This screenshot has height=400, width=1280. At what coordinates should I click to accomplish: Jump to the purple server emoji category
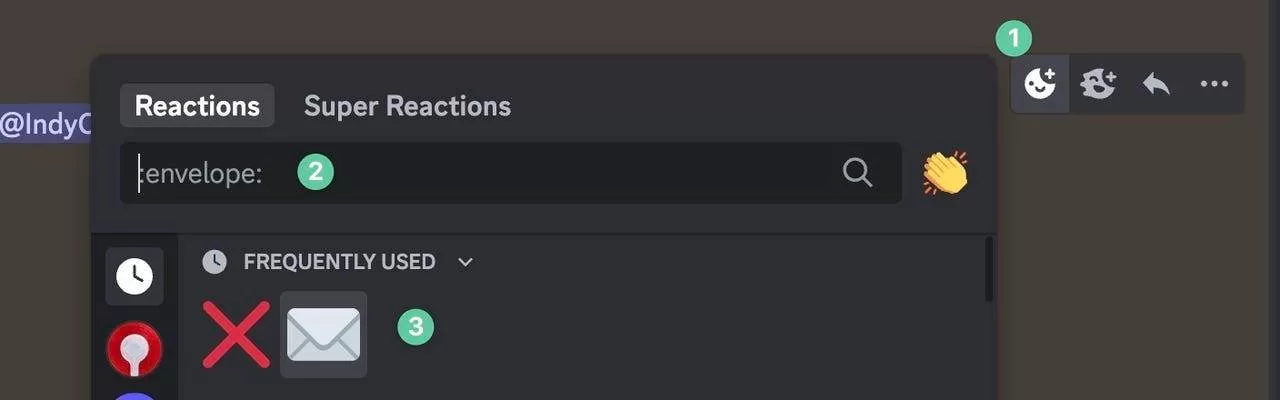click(134, 396)
